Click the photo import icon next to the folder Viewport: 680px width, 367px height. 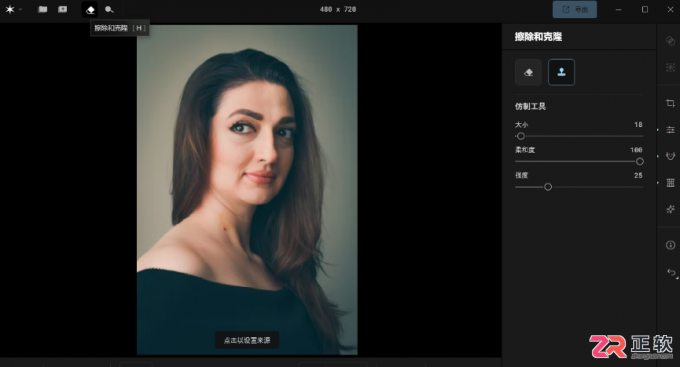(62, 10)
